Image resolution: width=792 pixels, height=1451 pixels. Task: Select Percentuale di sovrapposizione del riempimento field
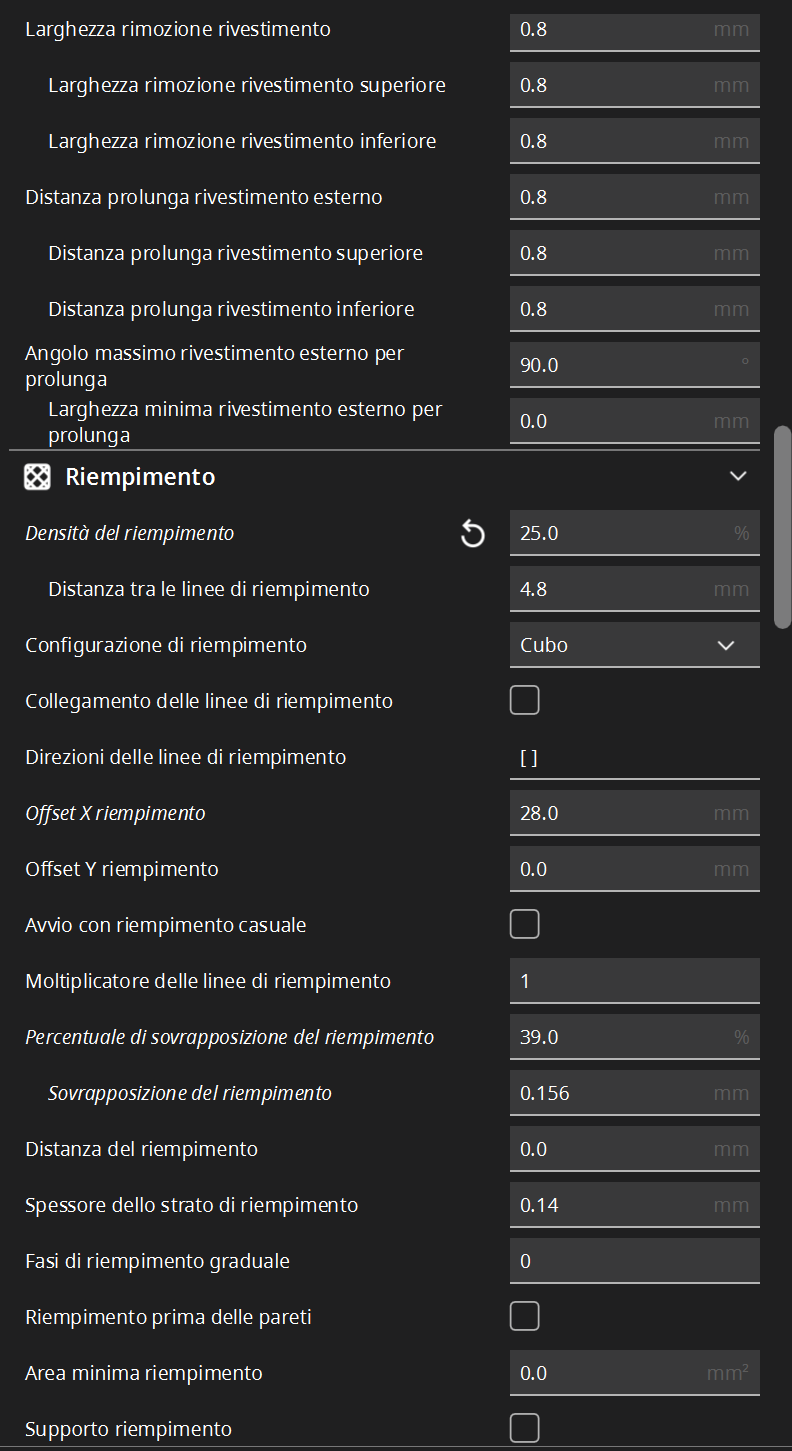pos(635,1037)
